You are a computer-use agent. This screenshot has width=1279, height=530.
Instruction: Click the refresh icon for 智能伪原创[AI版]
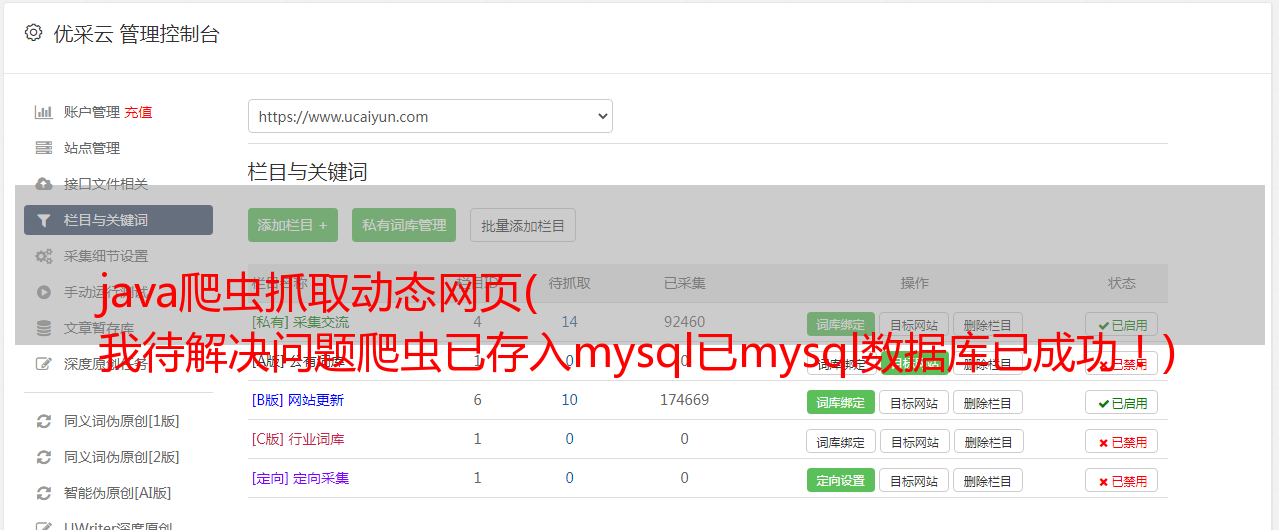click(x=43, y=493)
